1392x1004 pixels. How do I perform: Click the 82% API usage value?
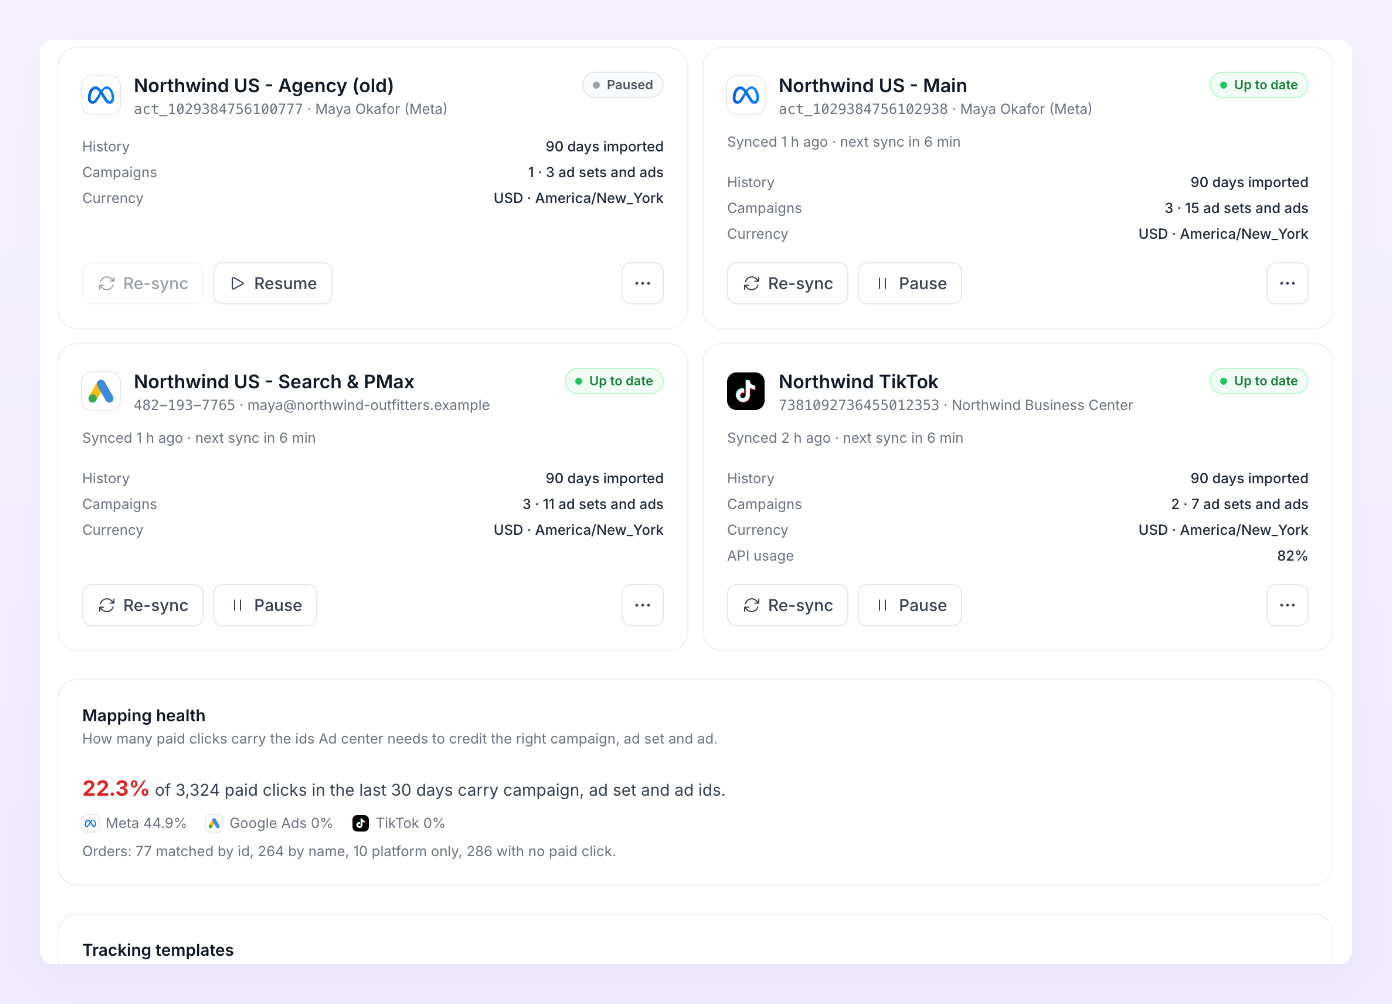1292,556
